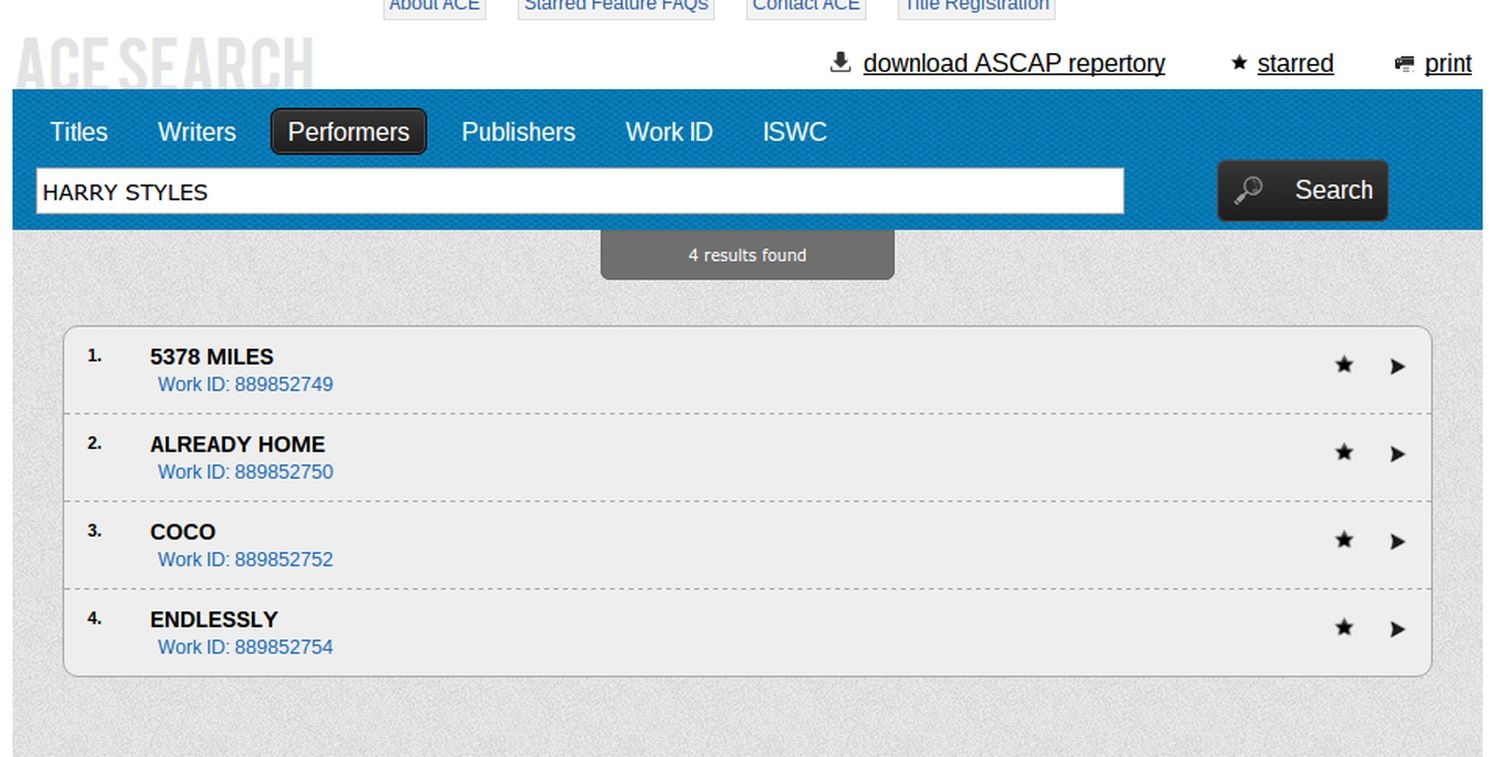Open the download ASCAP repertory link
Screen dimensions: 1500x757
1013,63
